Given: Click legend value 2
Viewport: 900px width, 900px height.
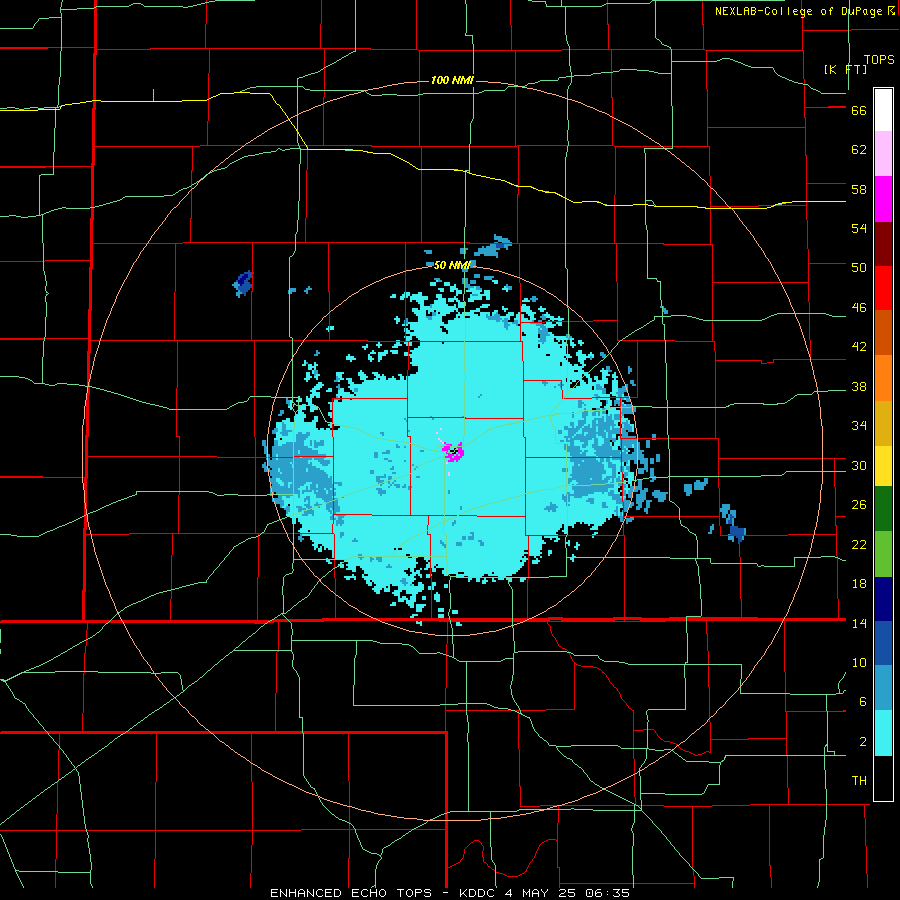Looking at the screenshot, I should 863,742.
